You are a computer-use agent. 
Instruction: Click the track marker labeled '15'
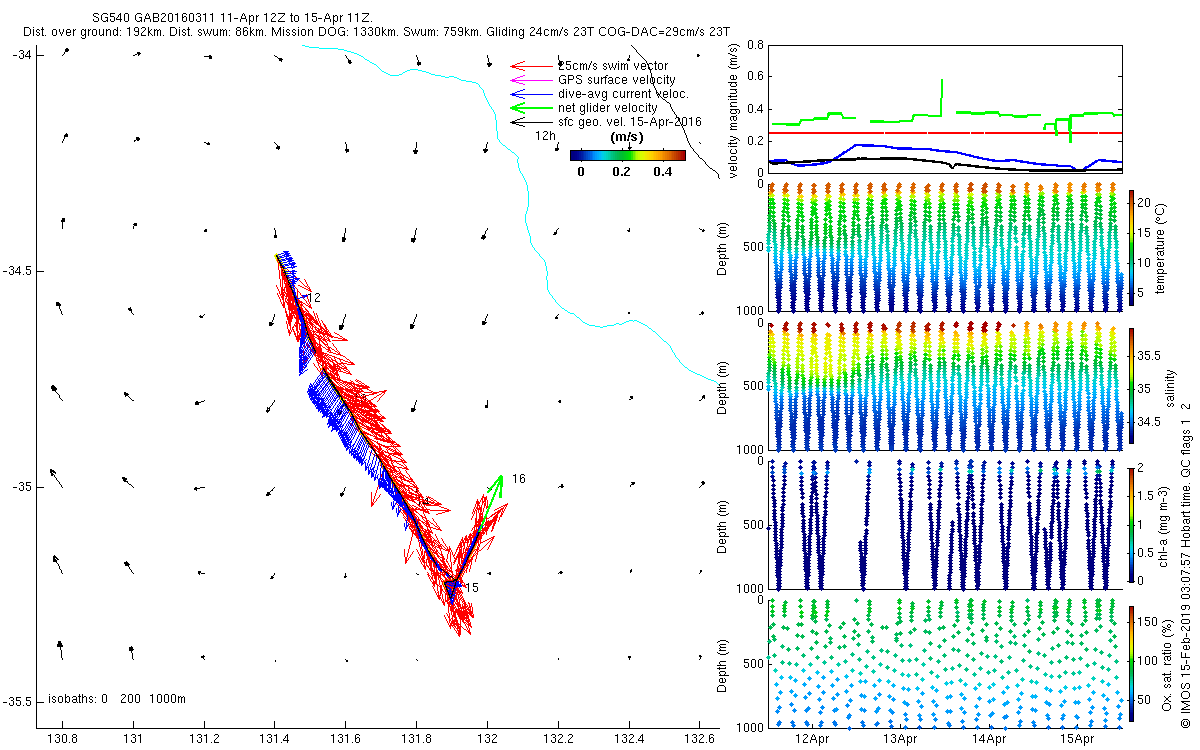[x=471, y=588]
